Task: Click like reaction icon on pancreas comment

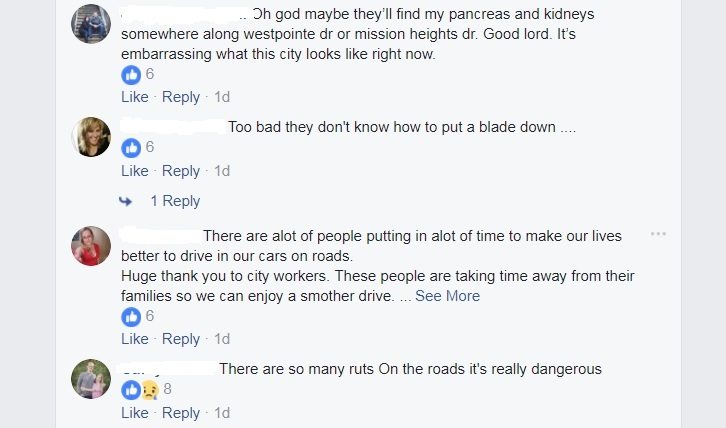Action: coord(131,74)
